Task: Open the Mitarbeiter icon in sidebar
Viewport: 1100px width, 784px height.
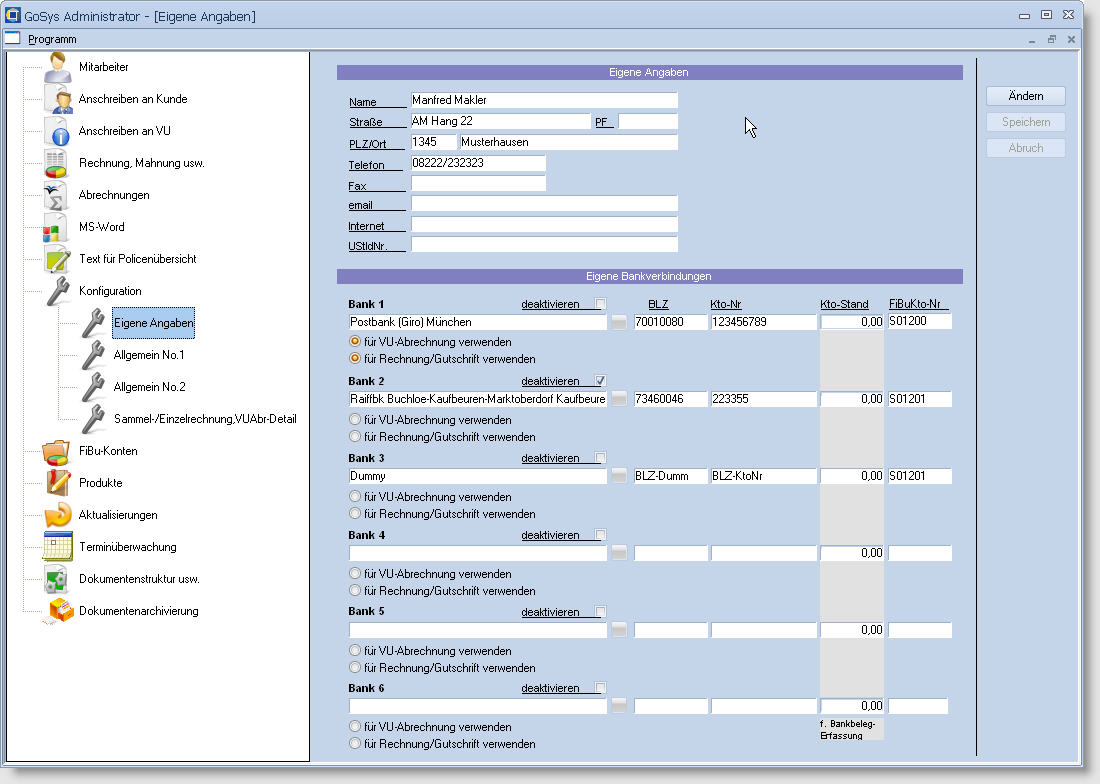Action: [x=57, y=67]
